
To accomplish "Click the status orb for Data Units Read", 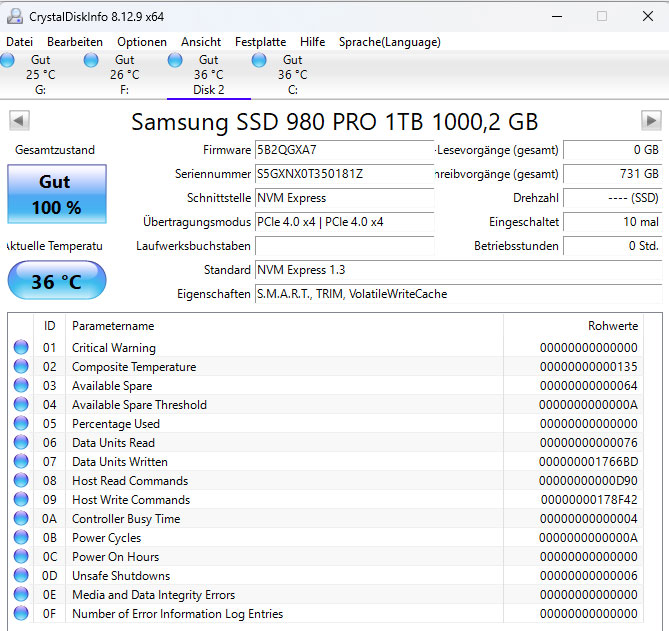I will point(21,442).
